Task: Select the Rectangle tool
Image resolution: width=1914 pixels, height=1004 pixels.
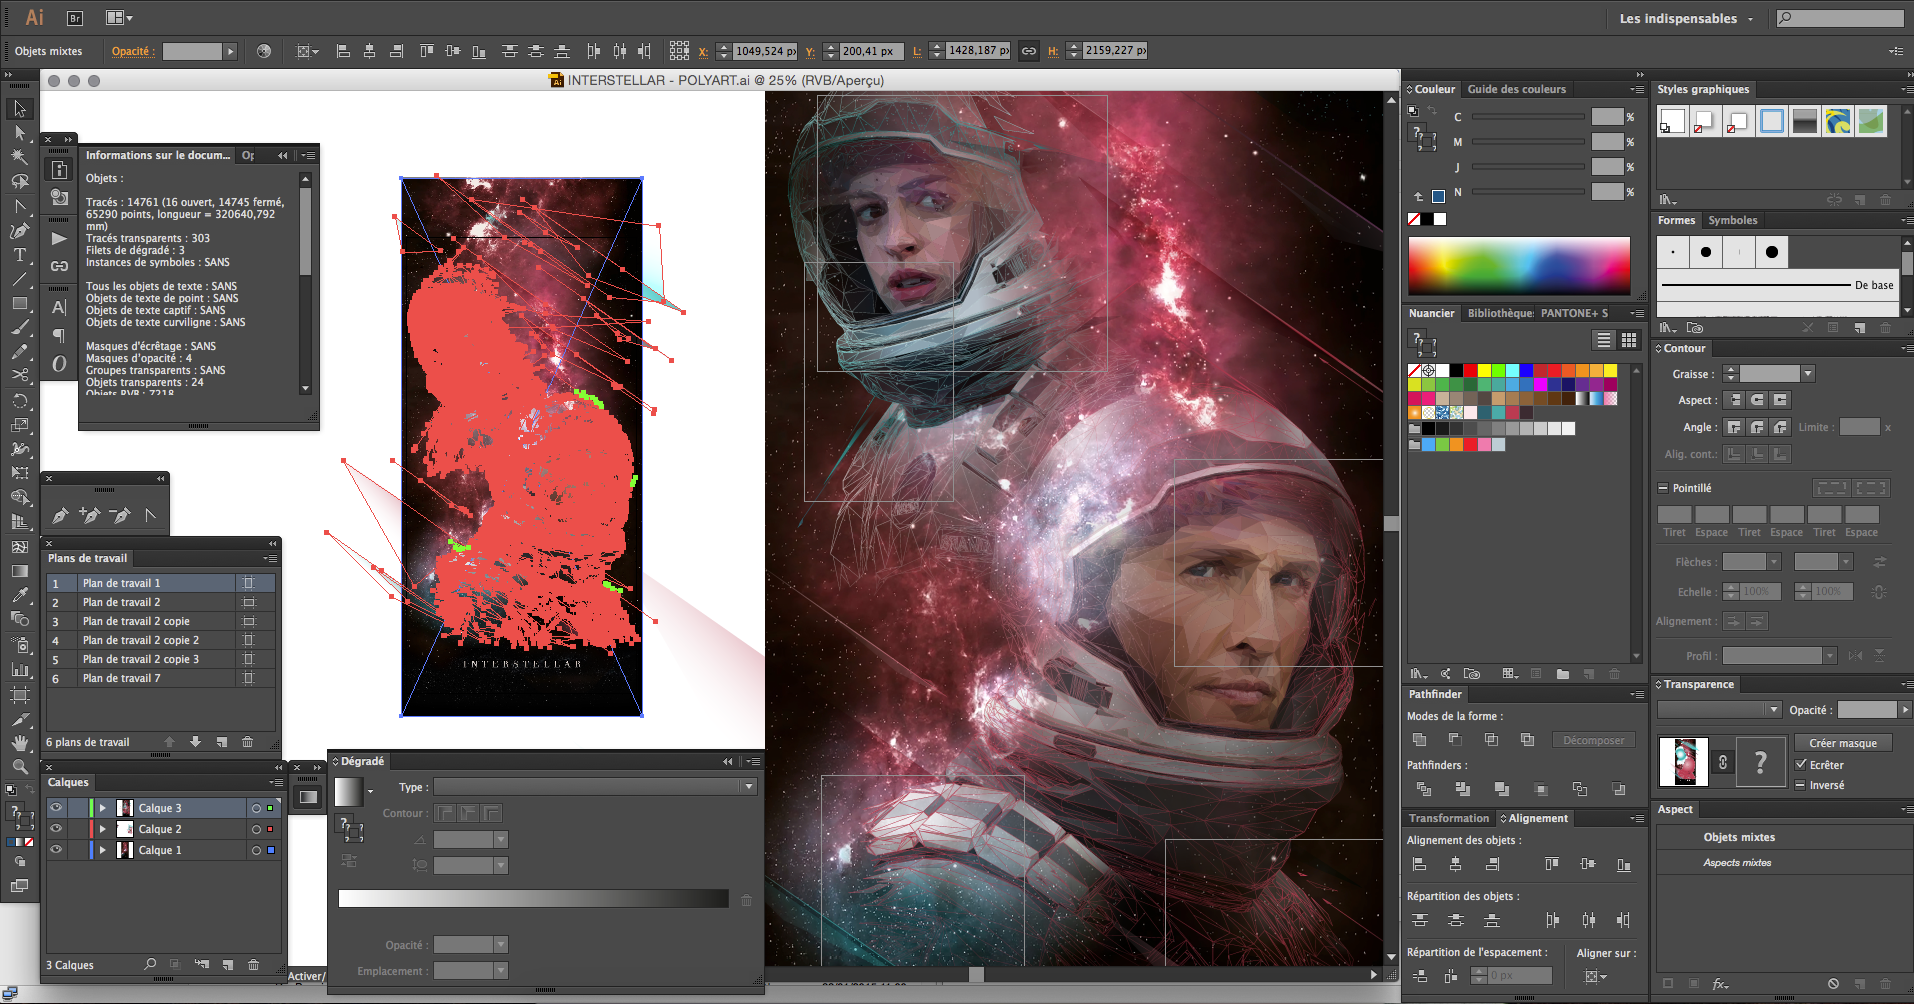Action: pos(19,303)
